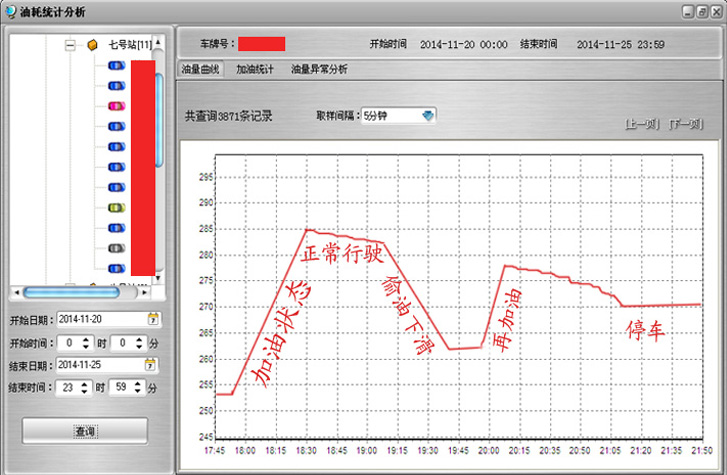The width and height of the screenshot is (727, 475).
Task: Click the yellow-green car icon in tree
Action: point(116,207)
